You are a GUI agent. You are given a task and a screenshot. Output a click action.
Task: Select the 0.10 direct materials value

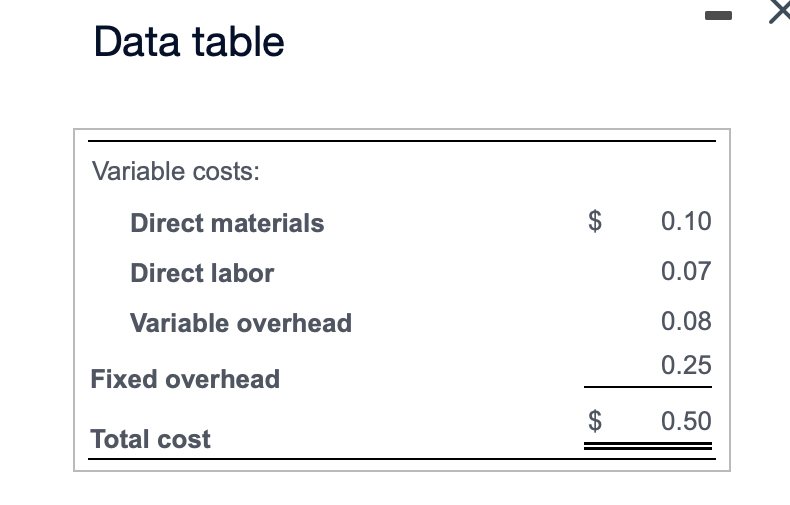686,221
